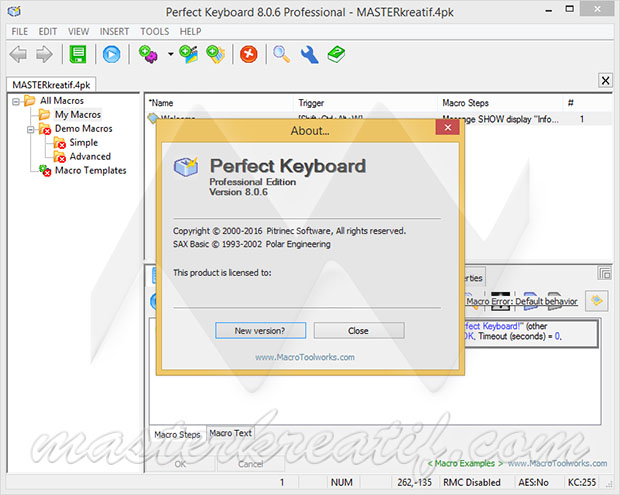Collapse the All Macros tree node
The width and height of the screenshot is (620, 495).
tap(15, 102)
